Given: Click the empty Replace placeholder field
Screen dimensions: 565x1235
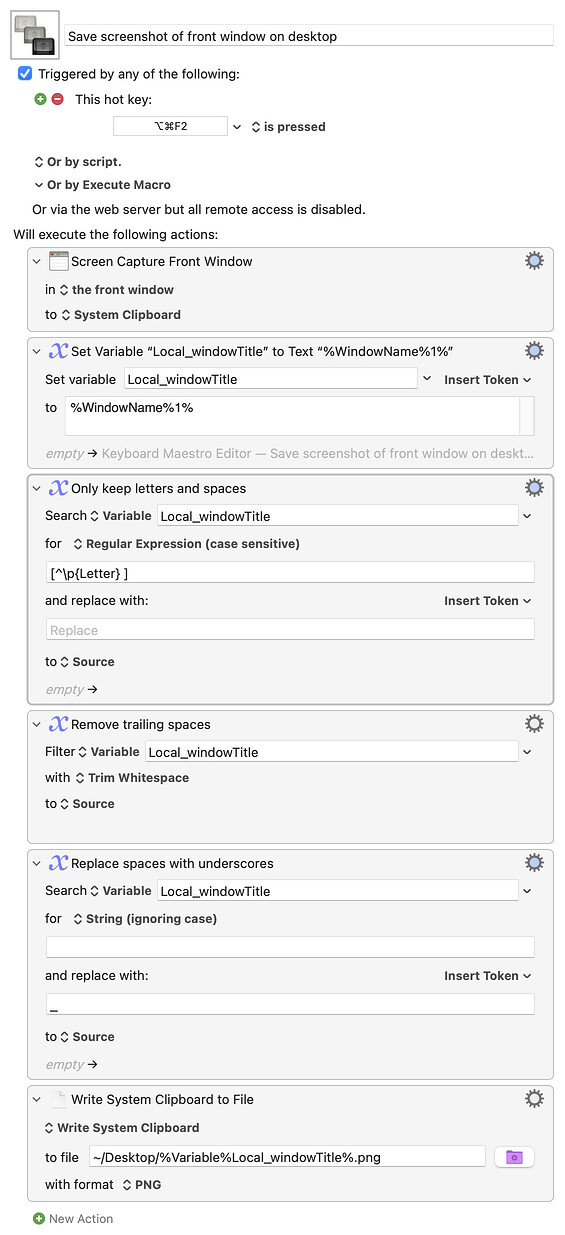Looking at the screenshot, I should [290, 630].
